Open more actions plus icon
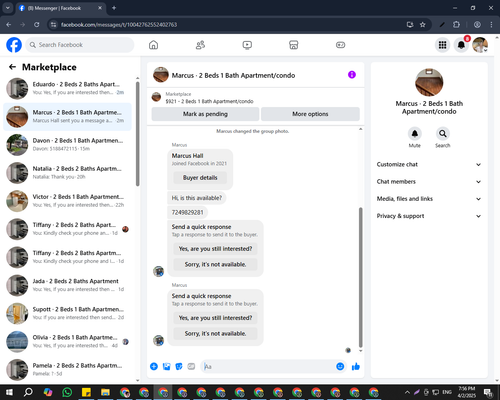The height and width of the screenshot is (400, 500). (154, 367)
